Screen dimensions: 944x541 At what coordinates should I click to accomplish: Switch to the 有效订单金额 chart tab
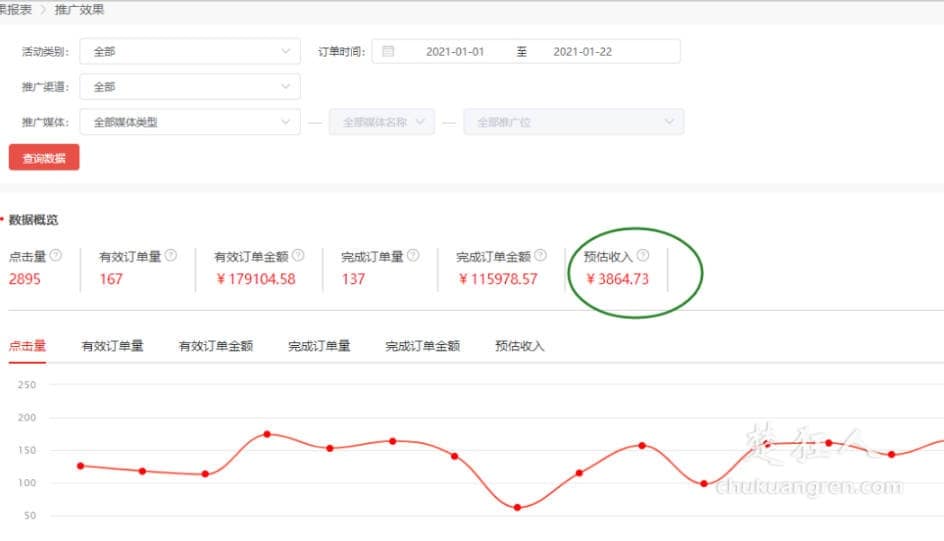216,346
